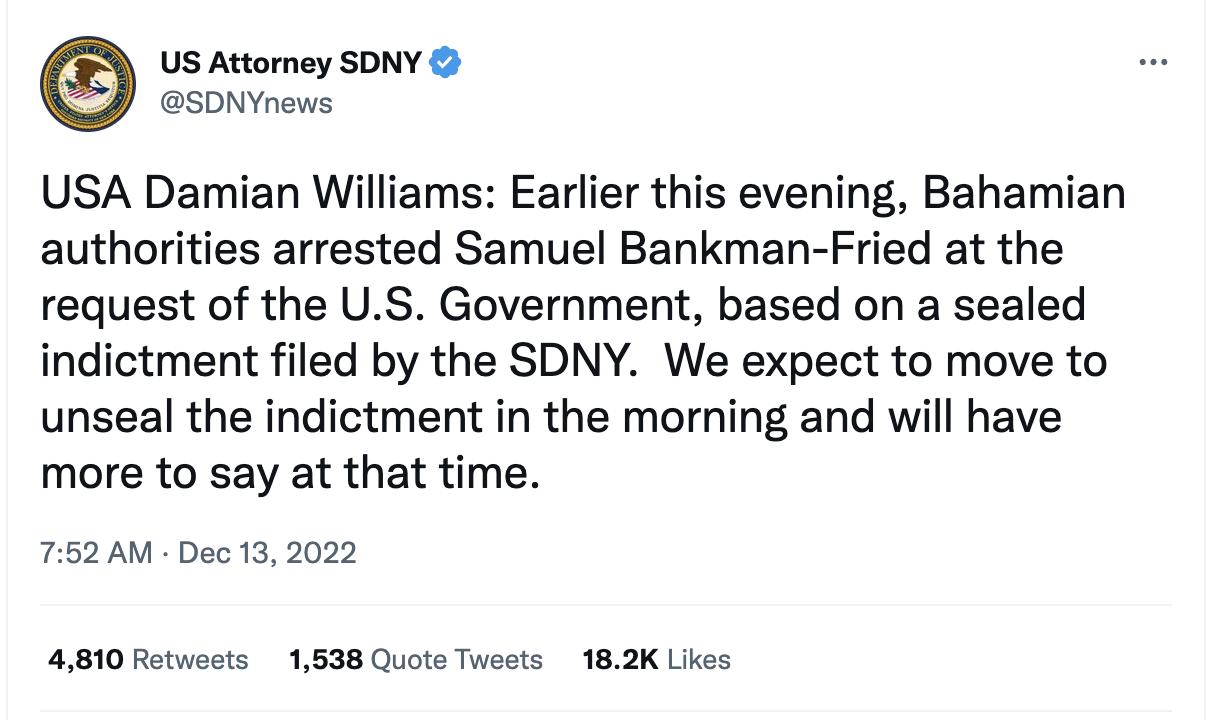Click the Department of Justice seal avatar

coord(88,84)
